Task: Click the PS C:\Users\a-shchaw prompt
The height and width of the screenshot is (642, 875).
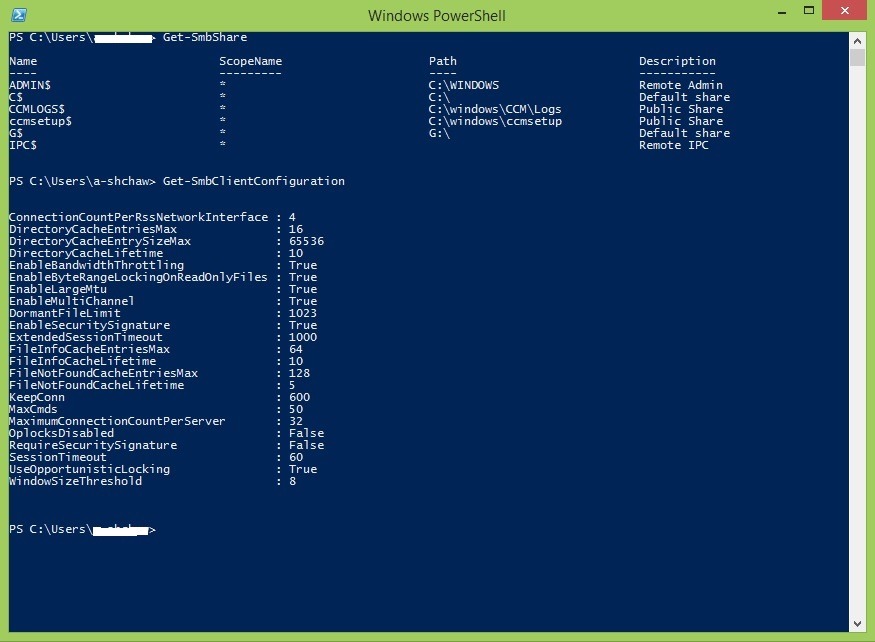Action: (x=83, y=181)
